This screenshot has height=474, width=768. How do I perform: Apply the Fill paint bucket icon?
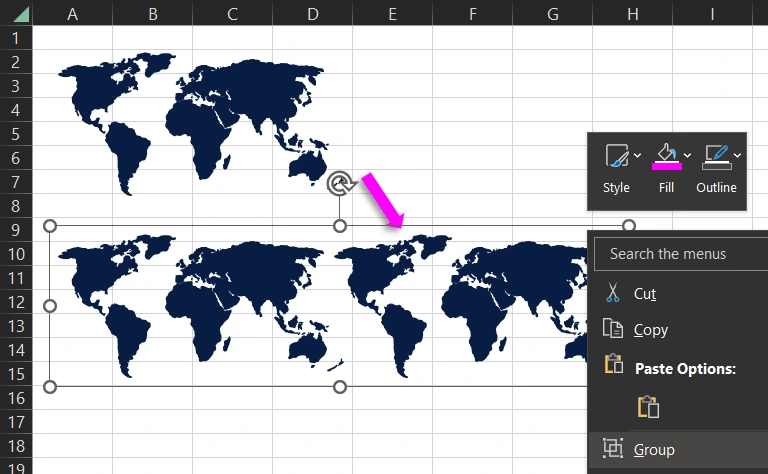[667, 153]
